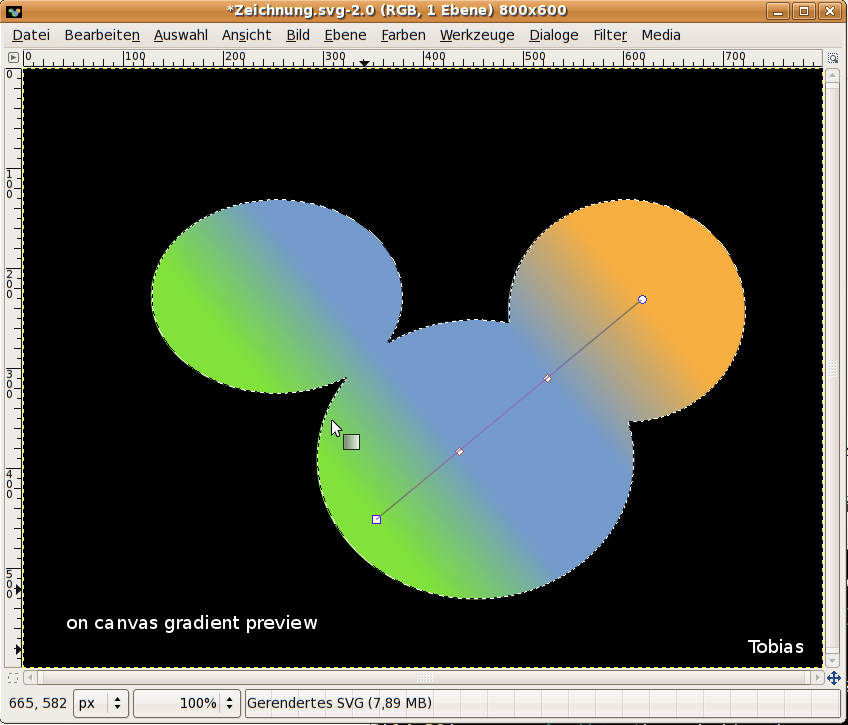Open the Werkzeuge menu

[477, 34]
